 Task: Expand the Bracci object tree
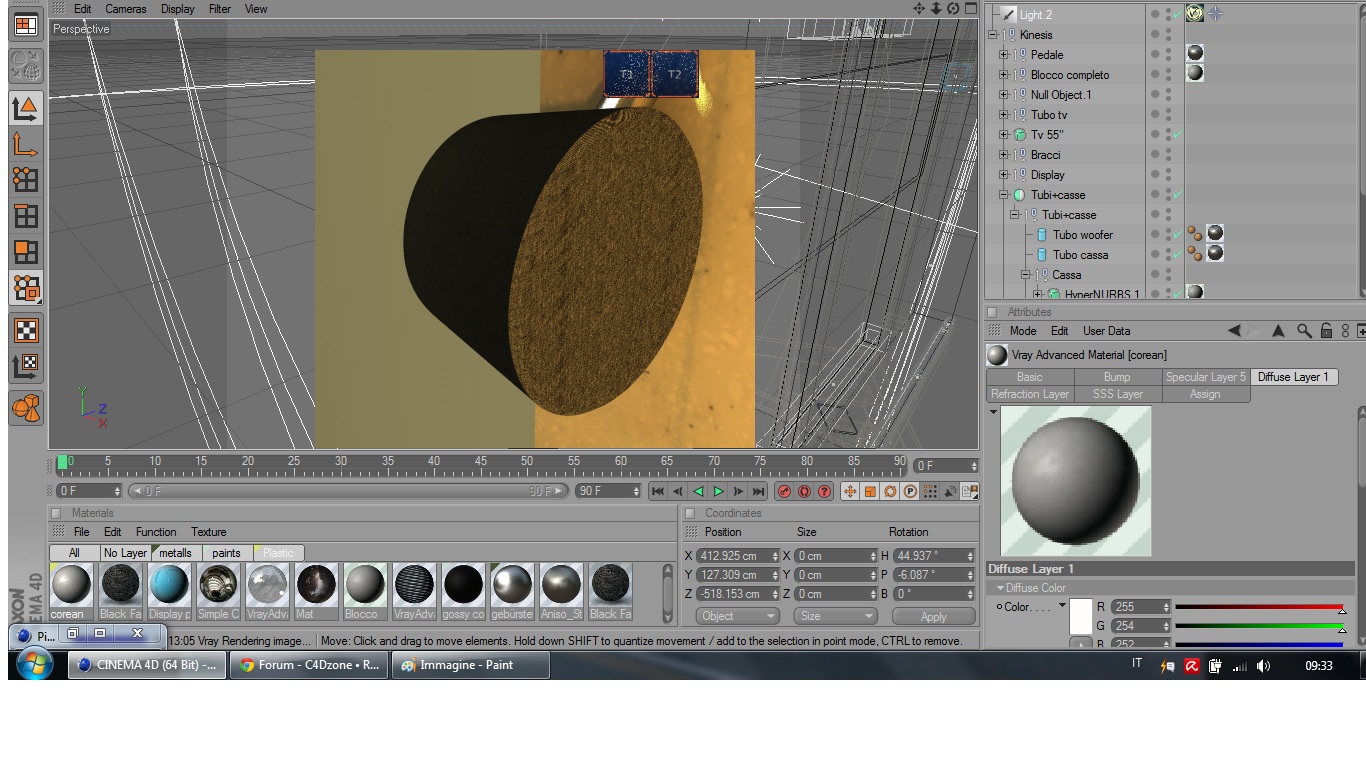[1004, 155]
